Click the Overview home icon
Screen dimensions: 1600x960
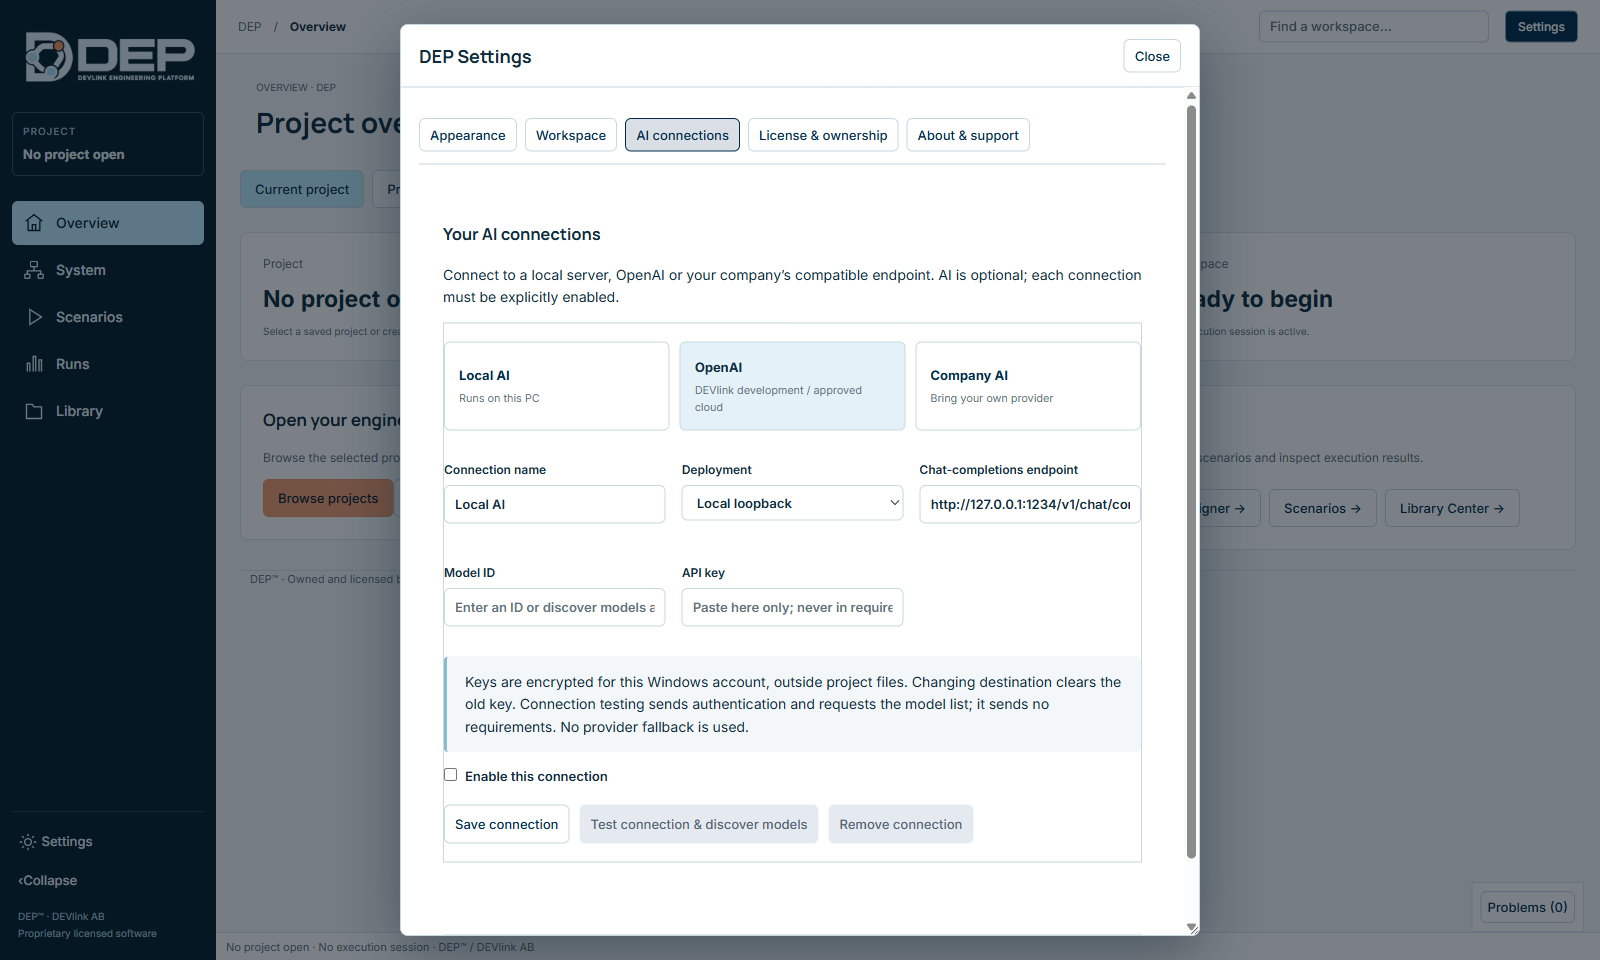click(34, 223)
